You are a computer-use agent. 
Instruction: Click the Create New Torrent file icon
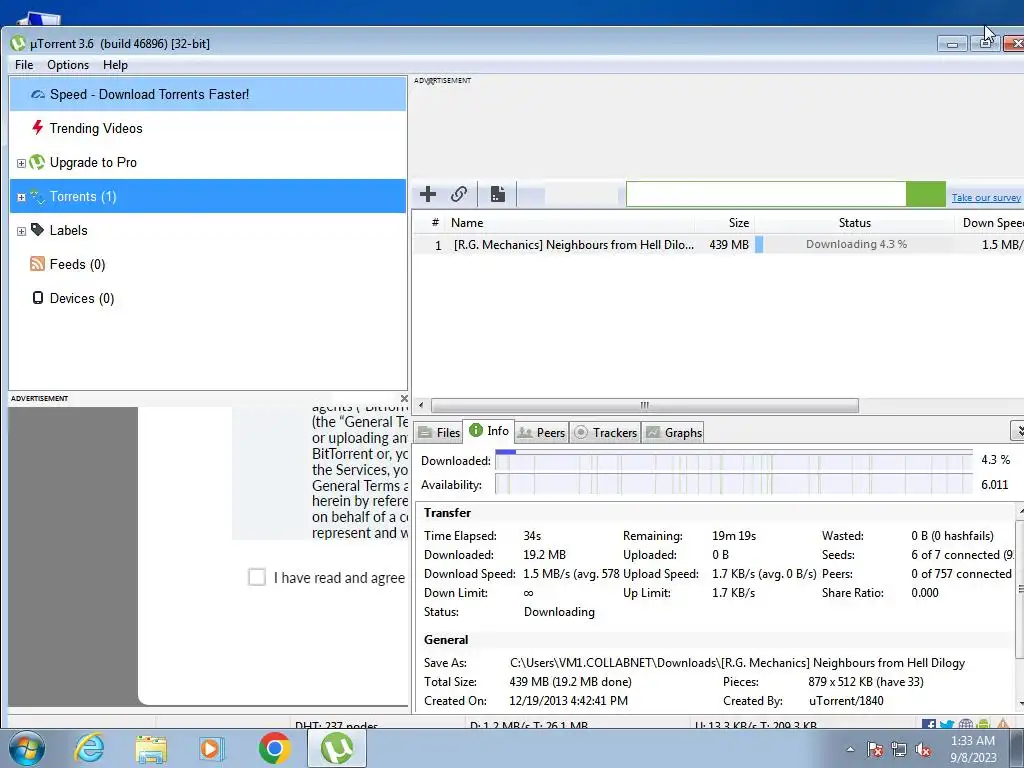pyautogui.click(x=498, y=194)
